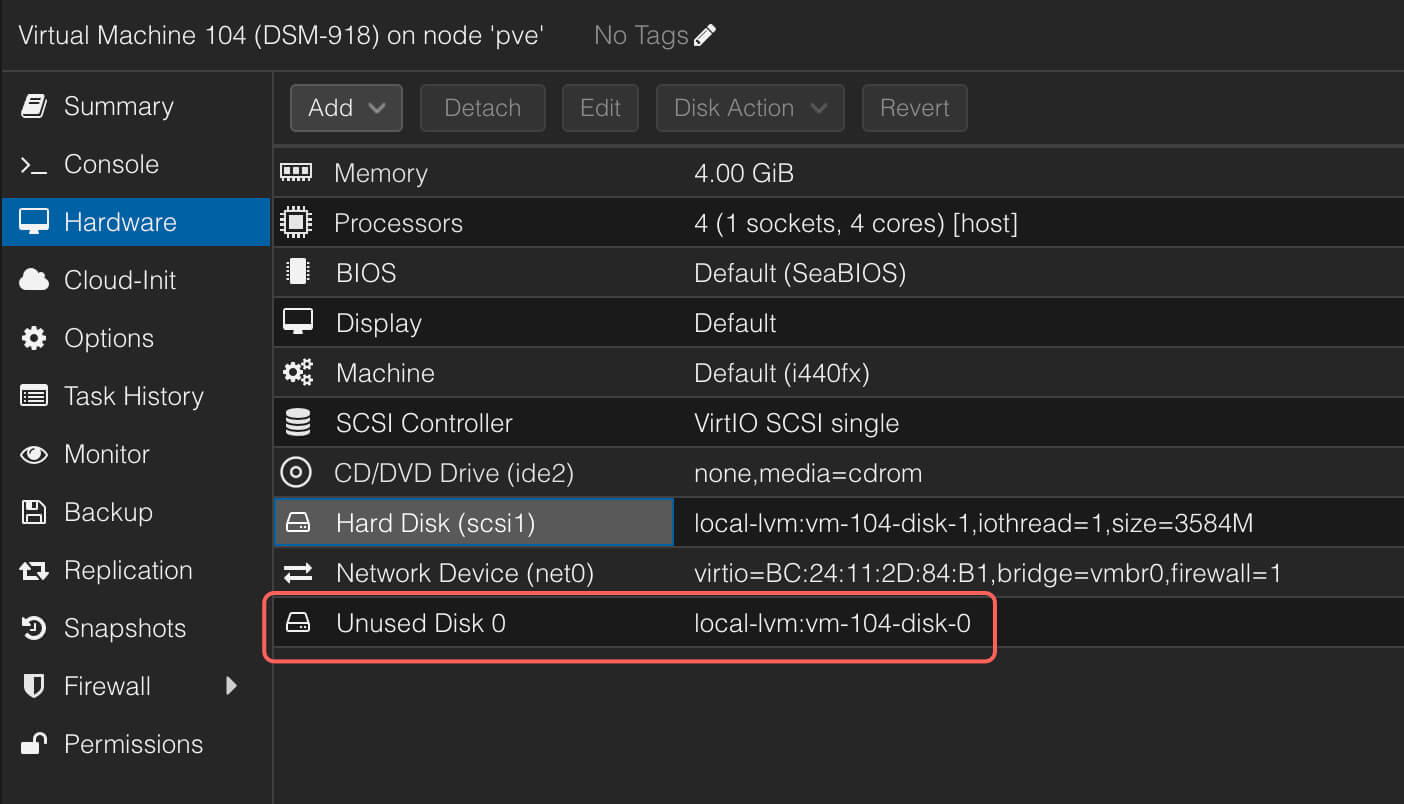1404x804 pixels.
Task: Open the Add hardware dropdown
Action: [x=346, y=108]
